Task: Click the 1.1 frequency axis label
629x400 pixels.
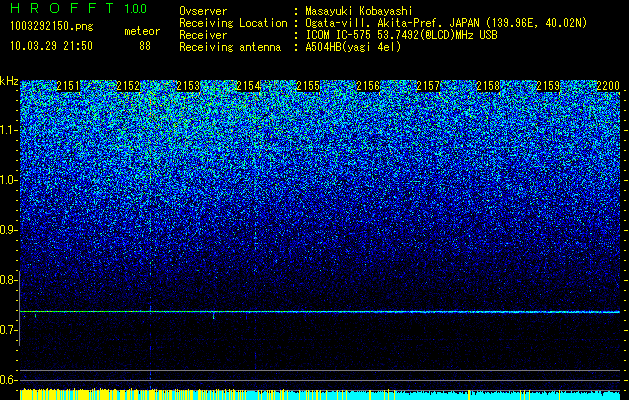Action: (9, 131)
